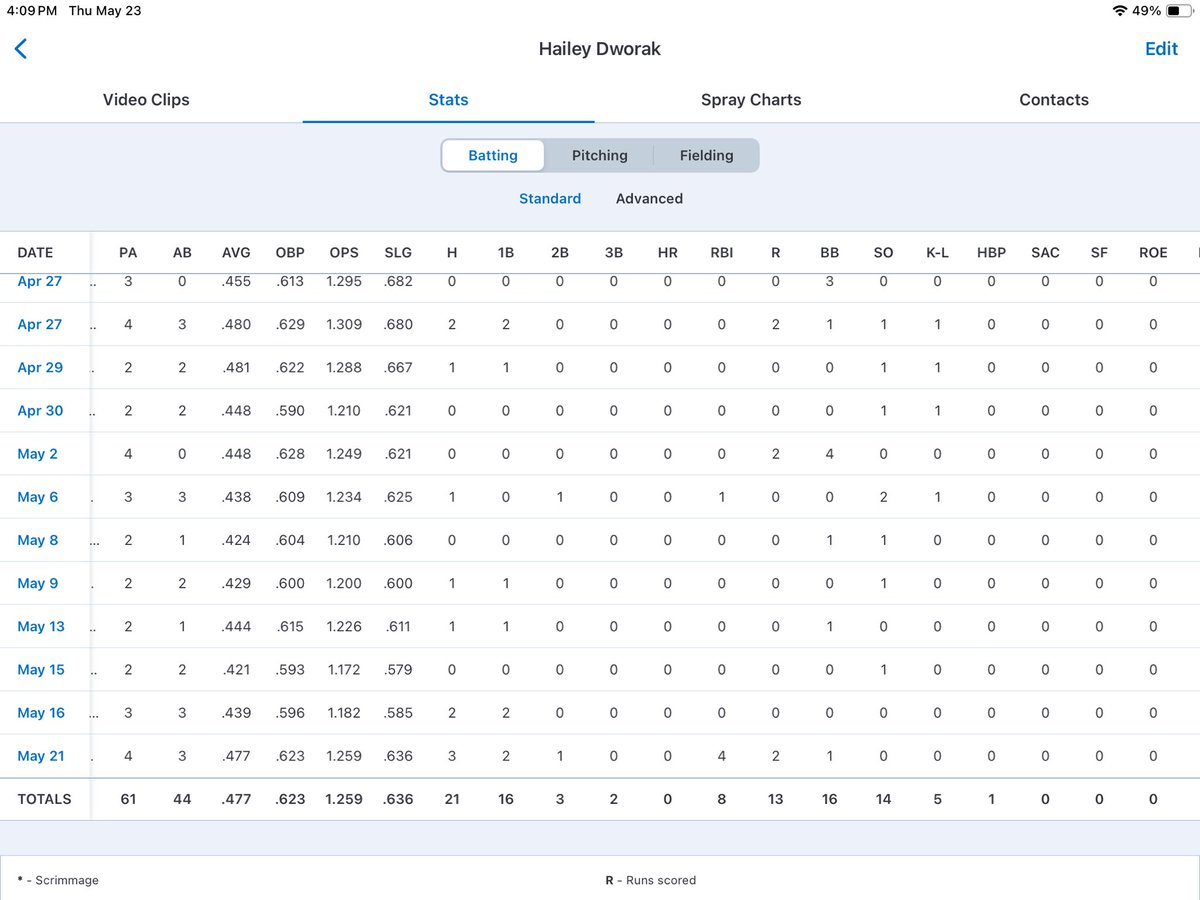The height and width of the screenshot is (900, 1200).
Task: Open the May 21 game link
Action: click(41, 756)
